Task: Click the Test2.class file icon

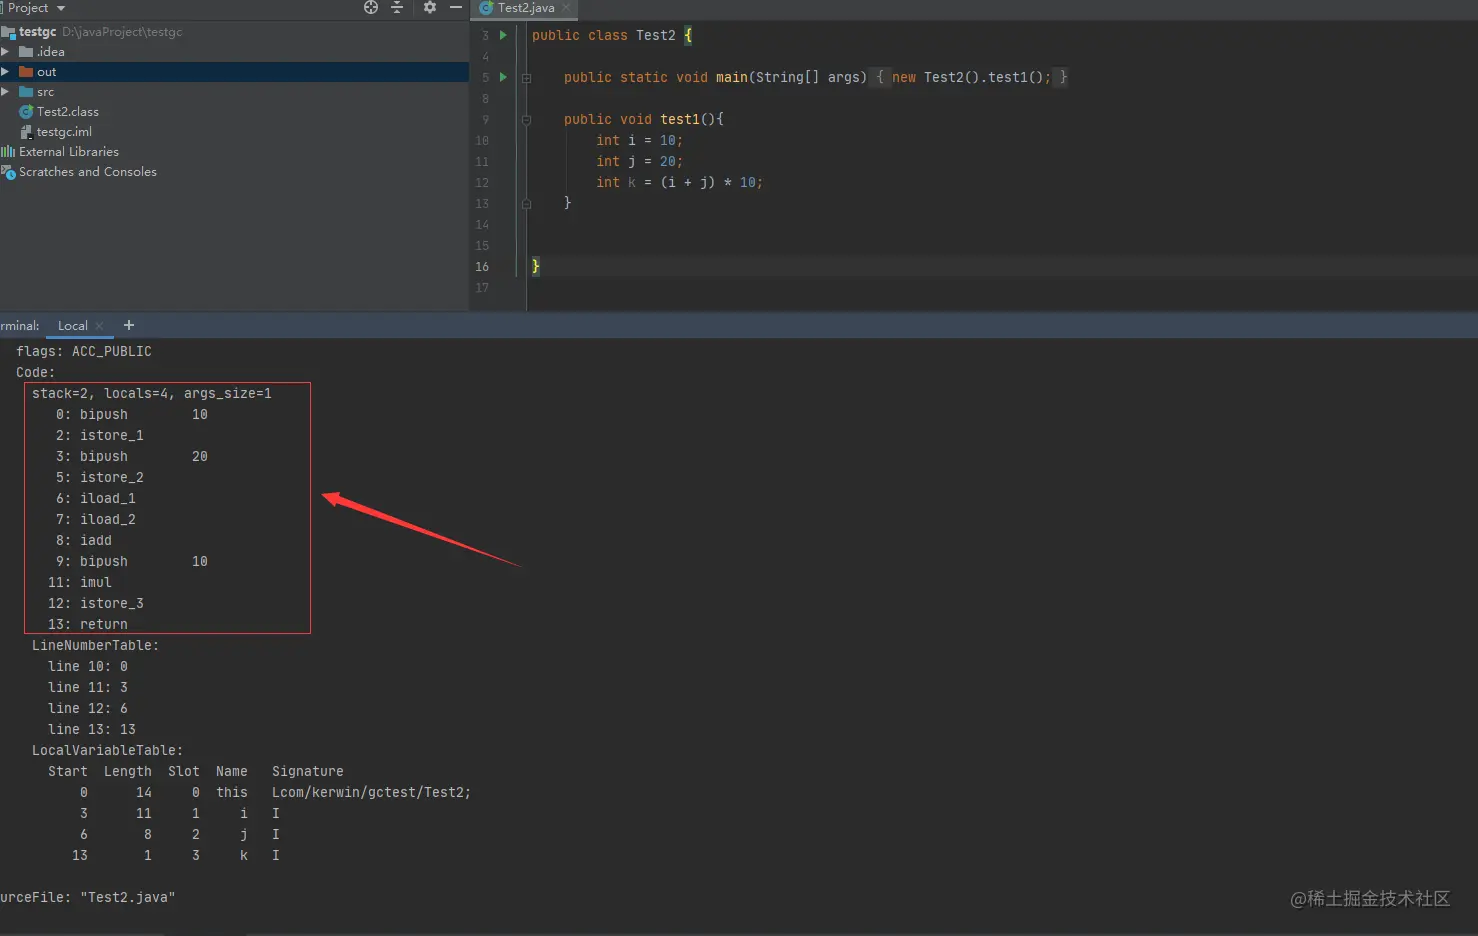Action: click(26, 112)
